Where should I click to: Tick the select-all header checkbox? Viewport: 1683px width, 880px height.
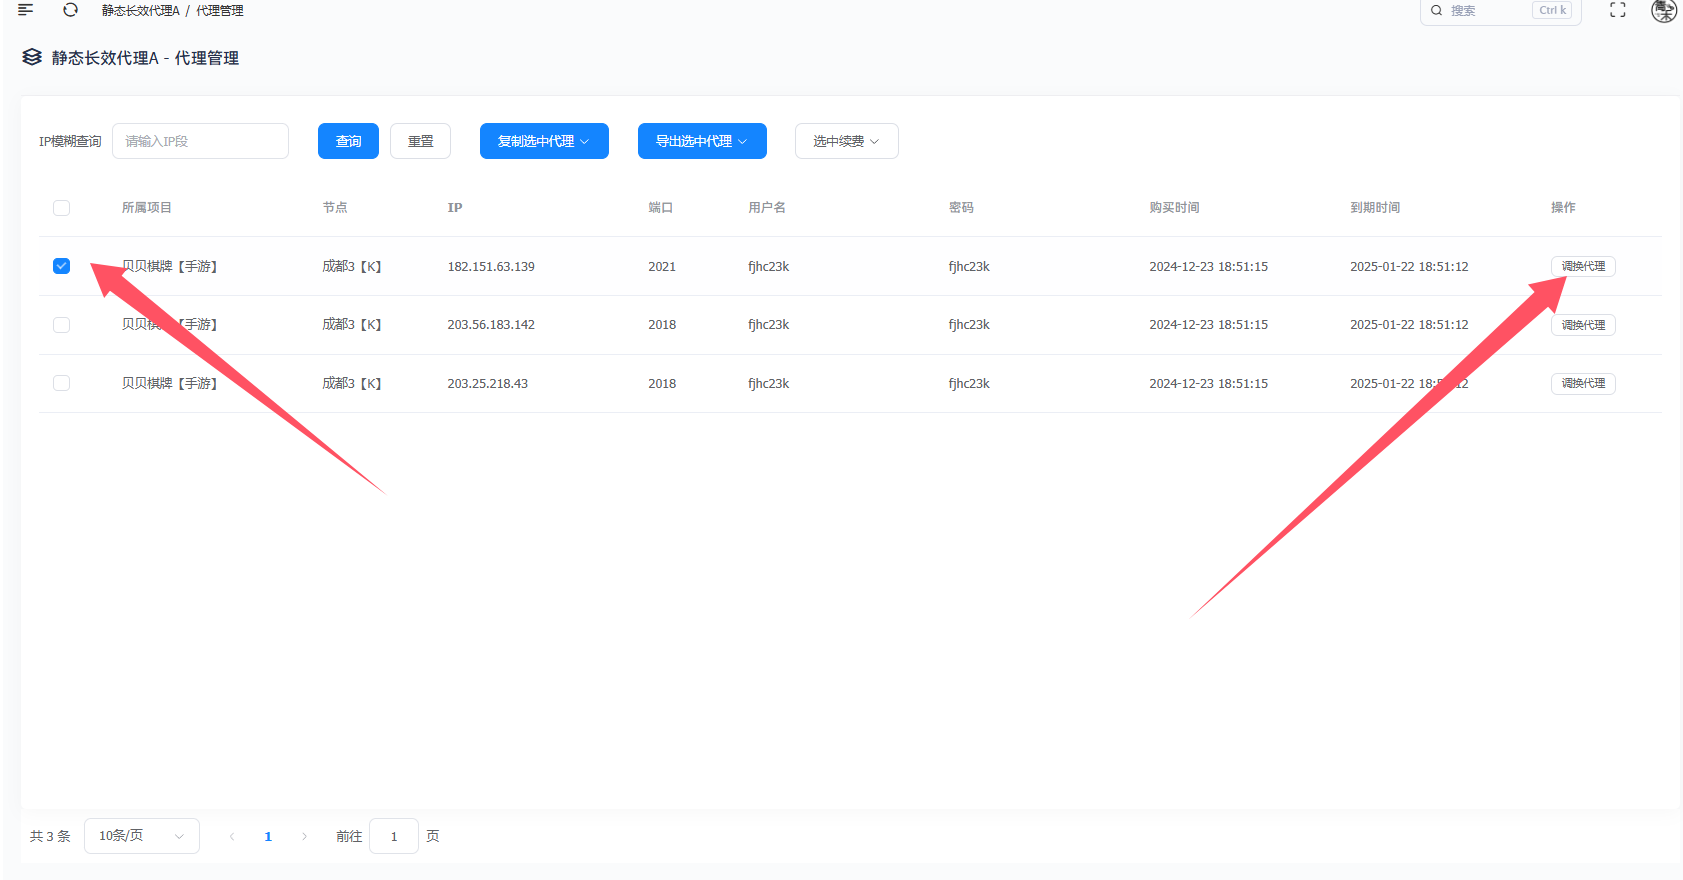[x=61, y=208]
